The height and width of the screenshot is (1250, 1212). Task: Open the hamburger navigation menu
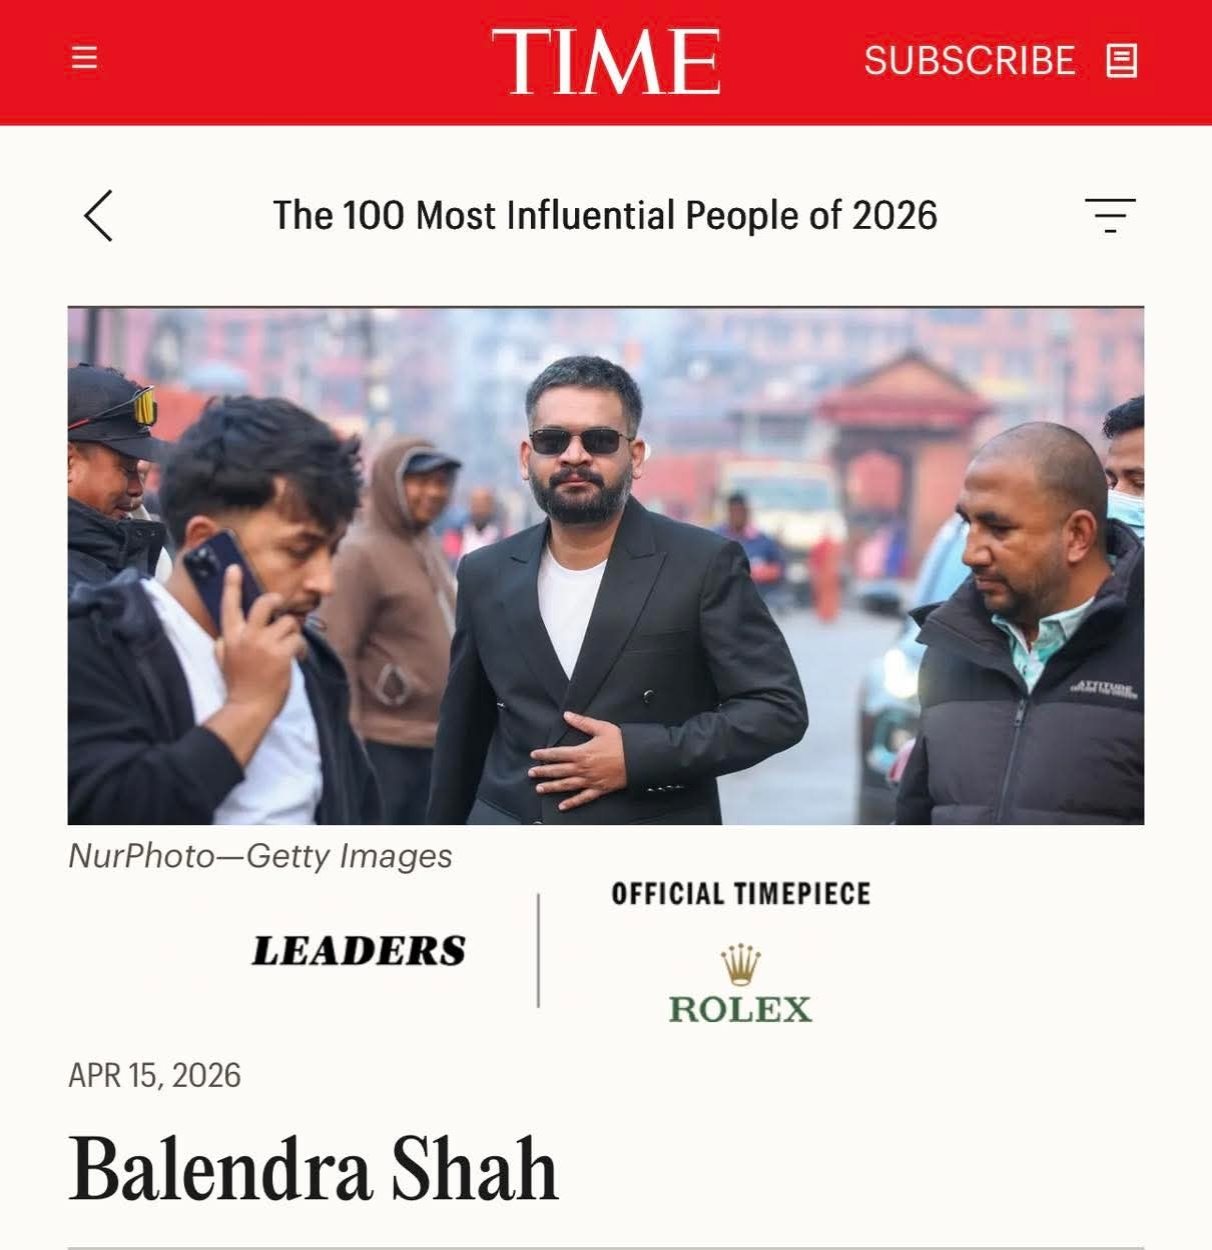[85, 57]
